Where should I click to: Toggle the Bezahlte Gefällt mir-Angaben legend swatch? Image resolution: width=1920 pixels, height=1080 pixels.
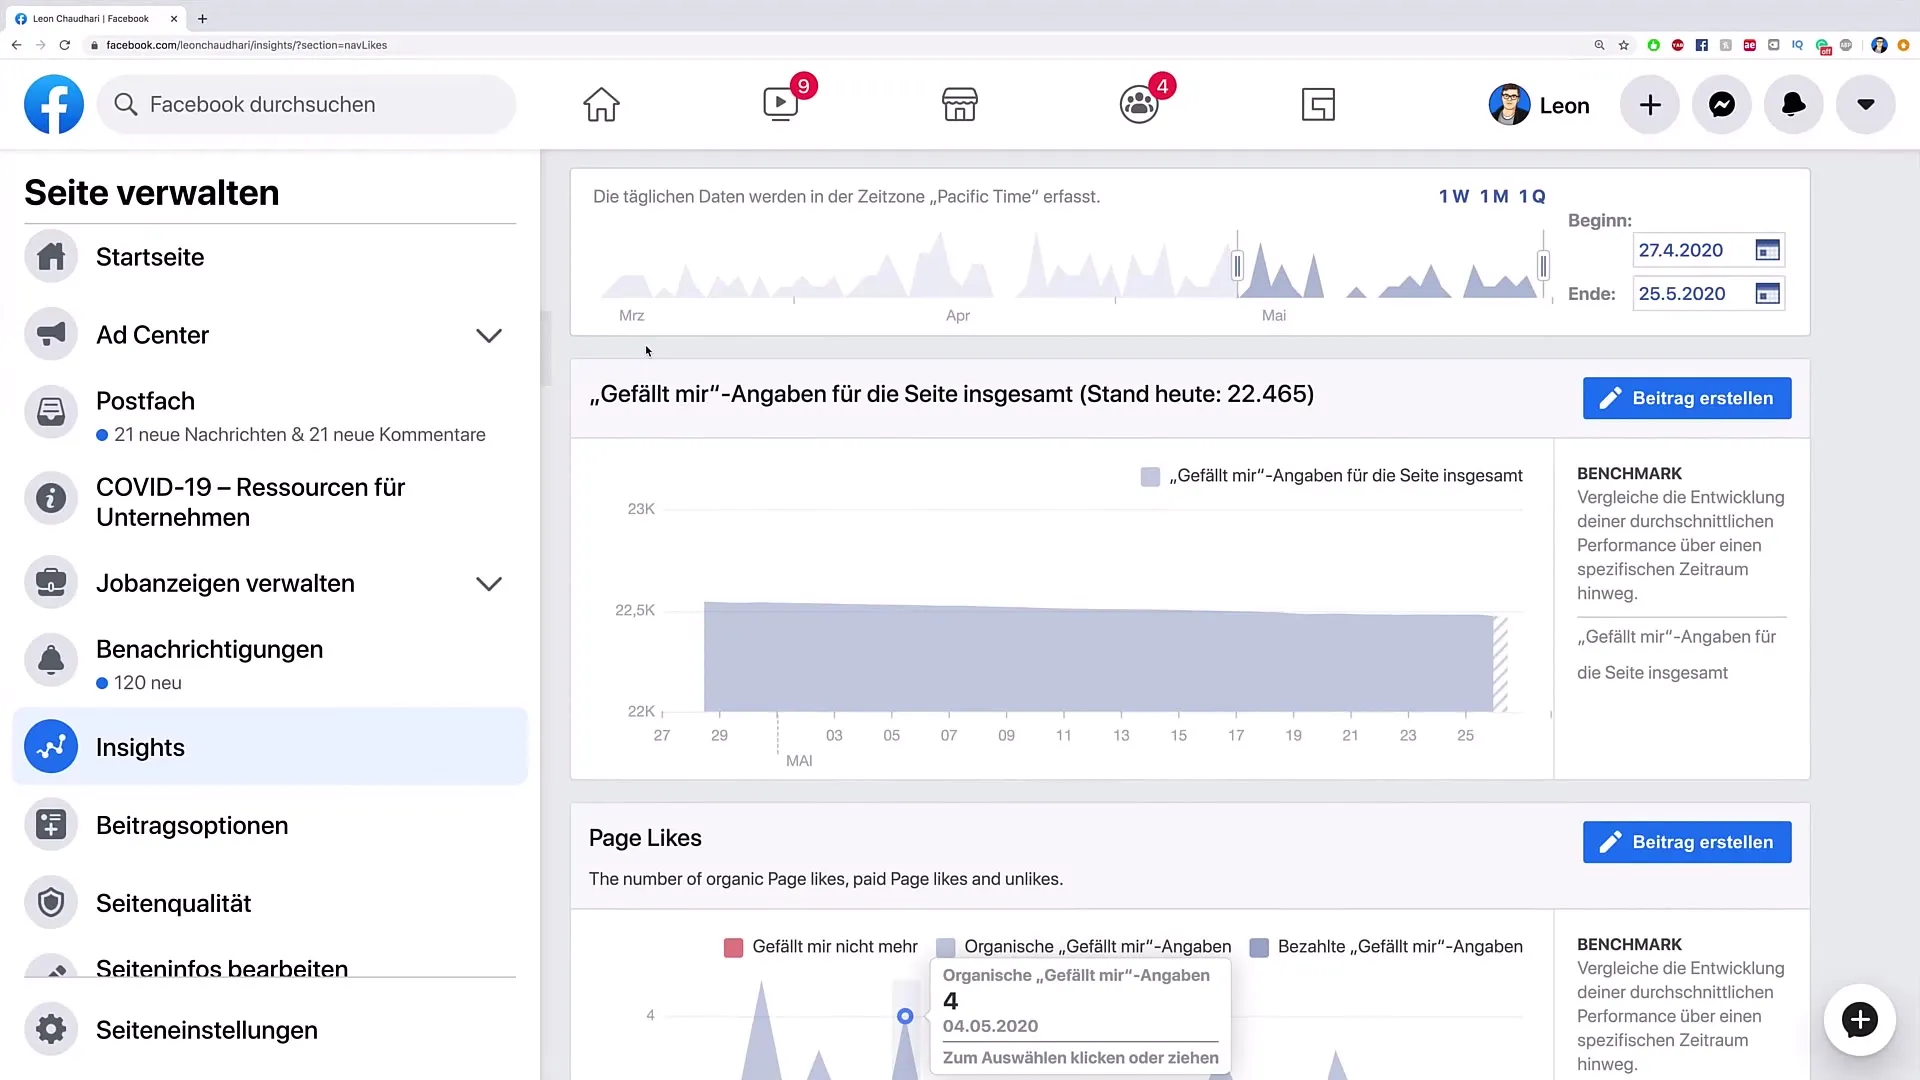coord(1259,947)
